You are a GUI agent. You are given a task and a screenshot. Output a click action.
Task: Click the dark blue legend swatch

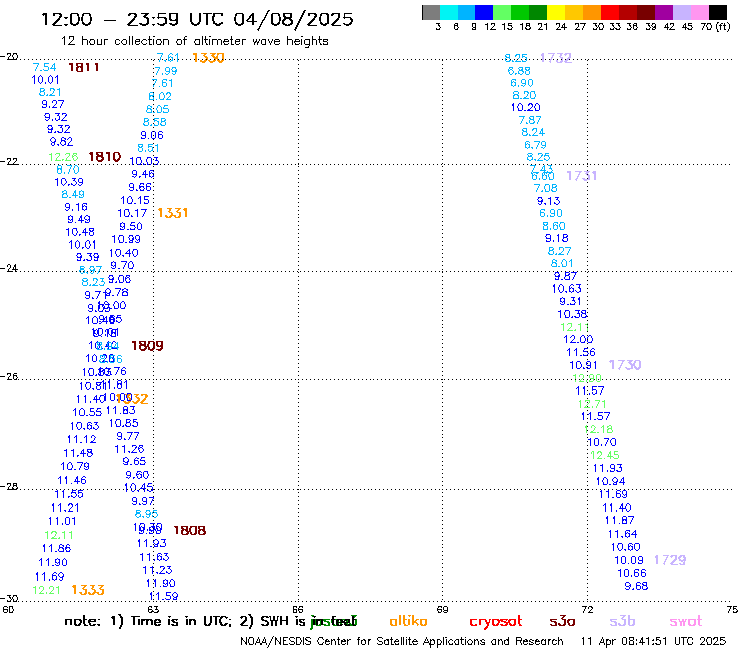coord(484,12)
